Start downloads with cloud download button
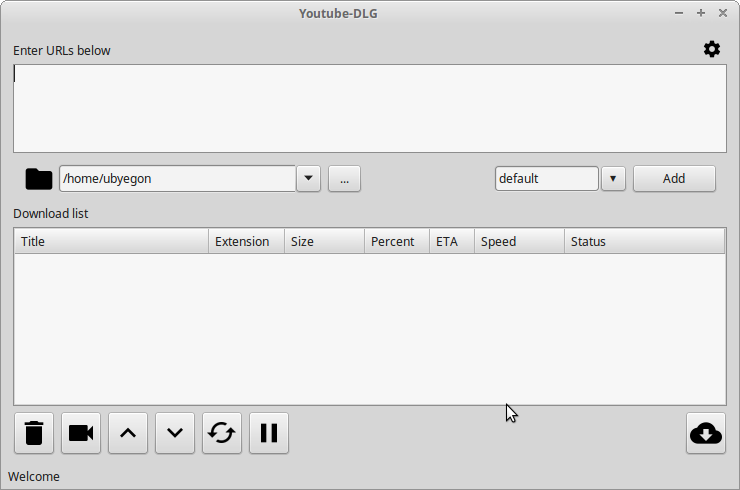740x490 pixels. (x=706, y=433)
